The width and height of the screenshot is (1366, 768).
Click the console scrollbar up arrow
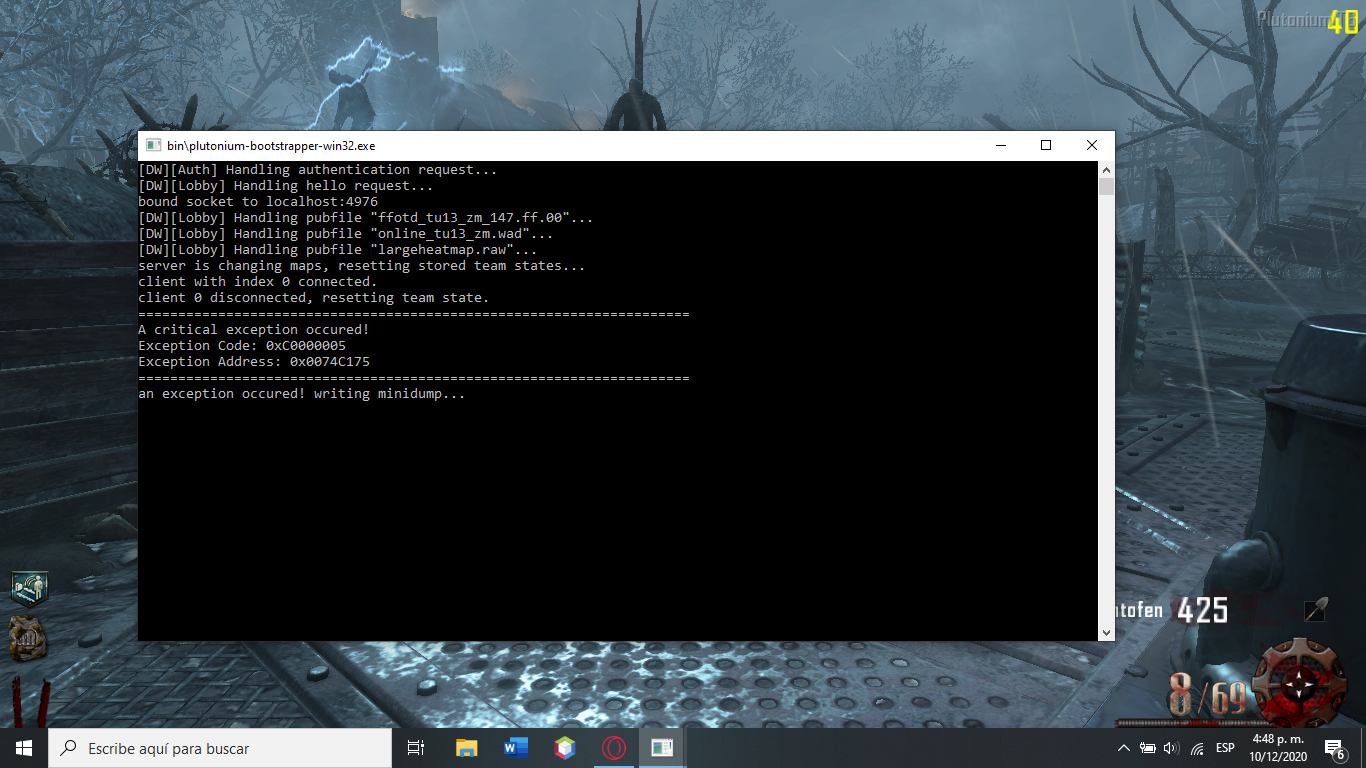1106,170
